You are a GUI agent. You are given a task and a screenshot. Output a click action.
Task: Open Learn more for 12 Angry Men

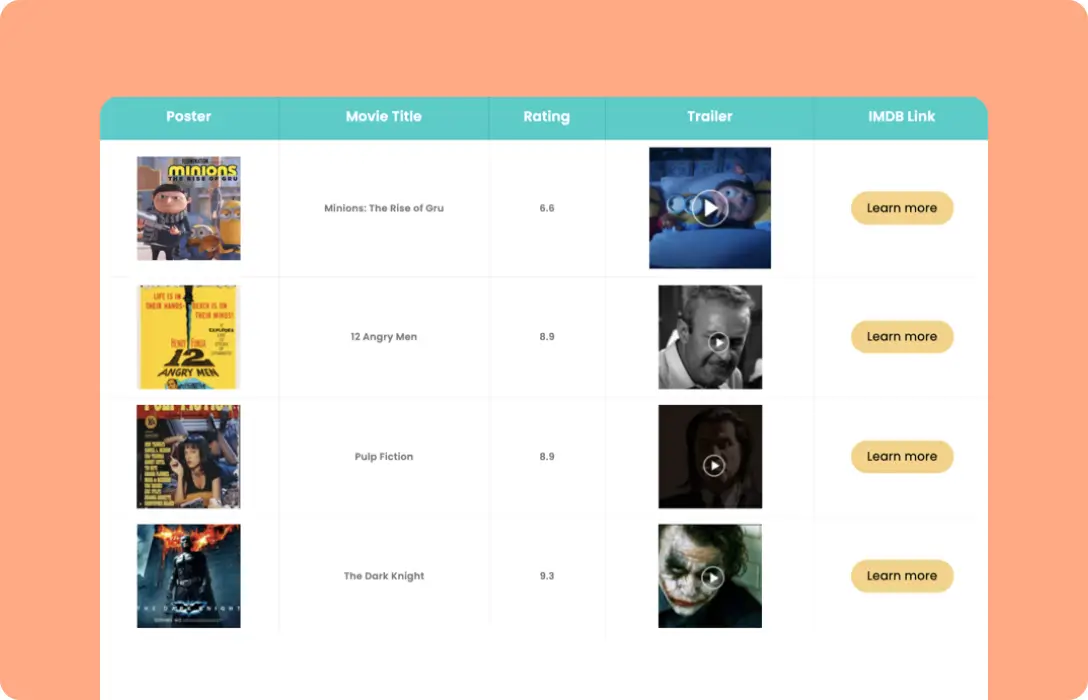(x=902, y=337)
